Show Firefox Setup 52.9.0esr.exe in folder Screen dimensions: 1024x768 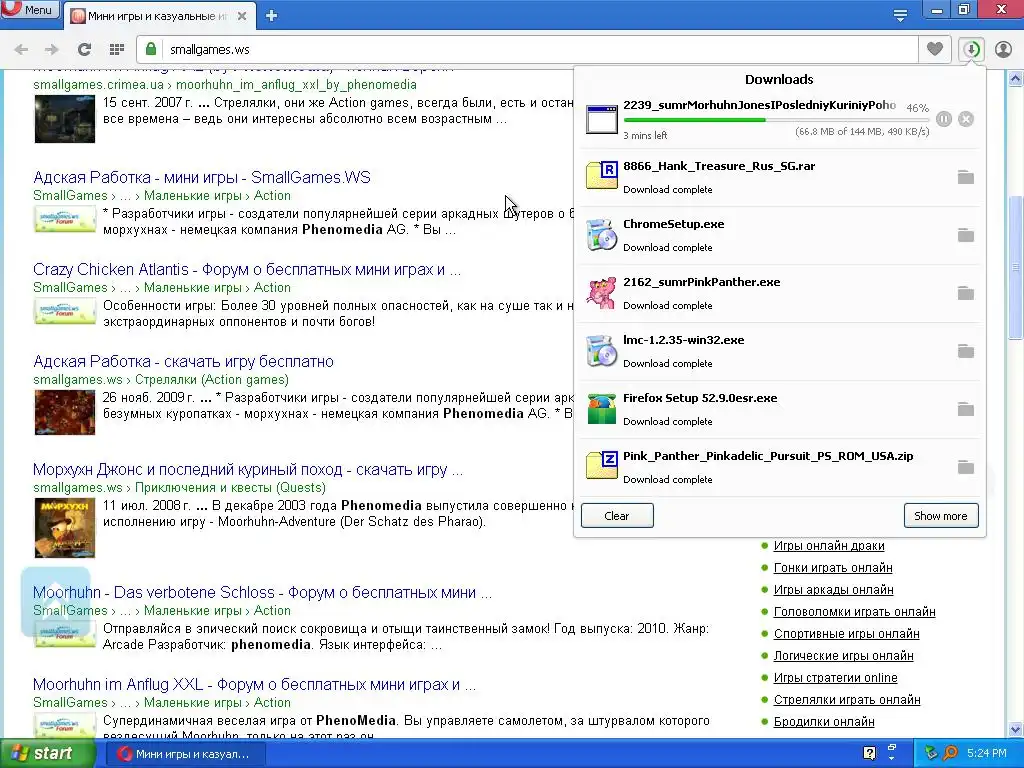[966, 409]
